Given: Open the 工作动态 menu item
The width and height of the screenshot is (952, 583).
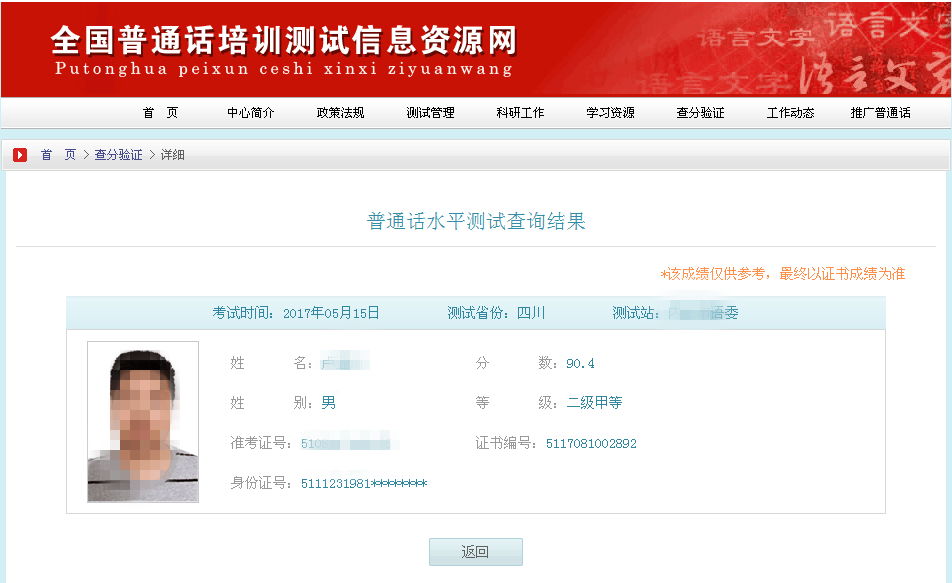Looking at the screenshot, I should point(790,113).
